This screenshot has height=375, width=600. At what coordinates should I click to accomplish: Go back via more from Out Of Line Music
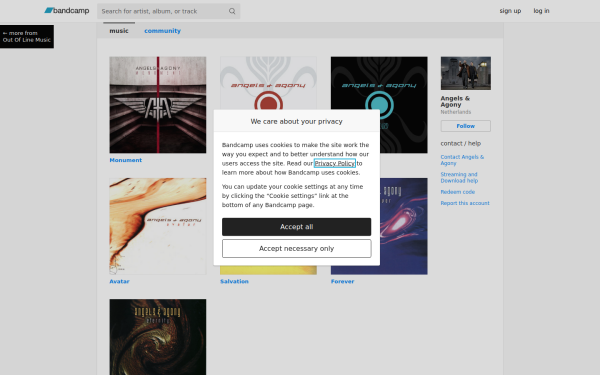pos(27,36)
